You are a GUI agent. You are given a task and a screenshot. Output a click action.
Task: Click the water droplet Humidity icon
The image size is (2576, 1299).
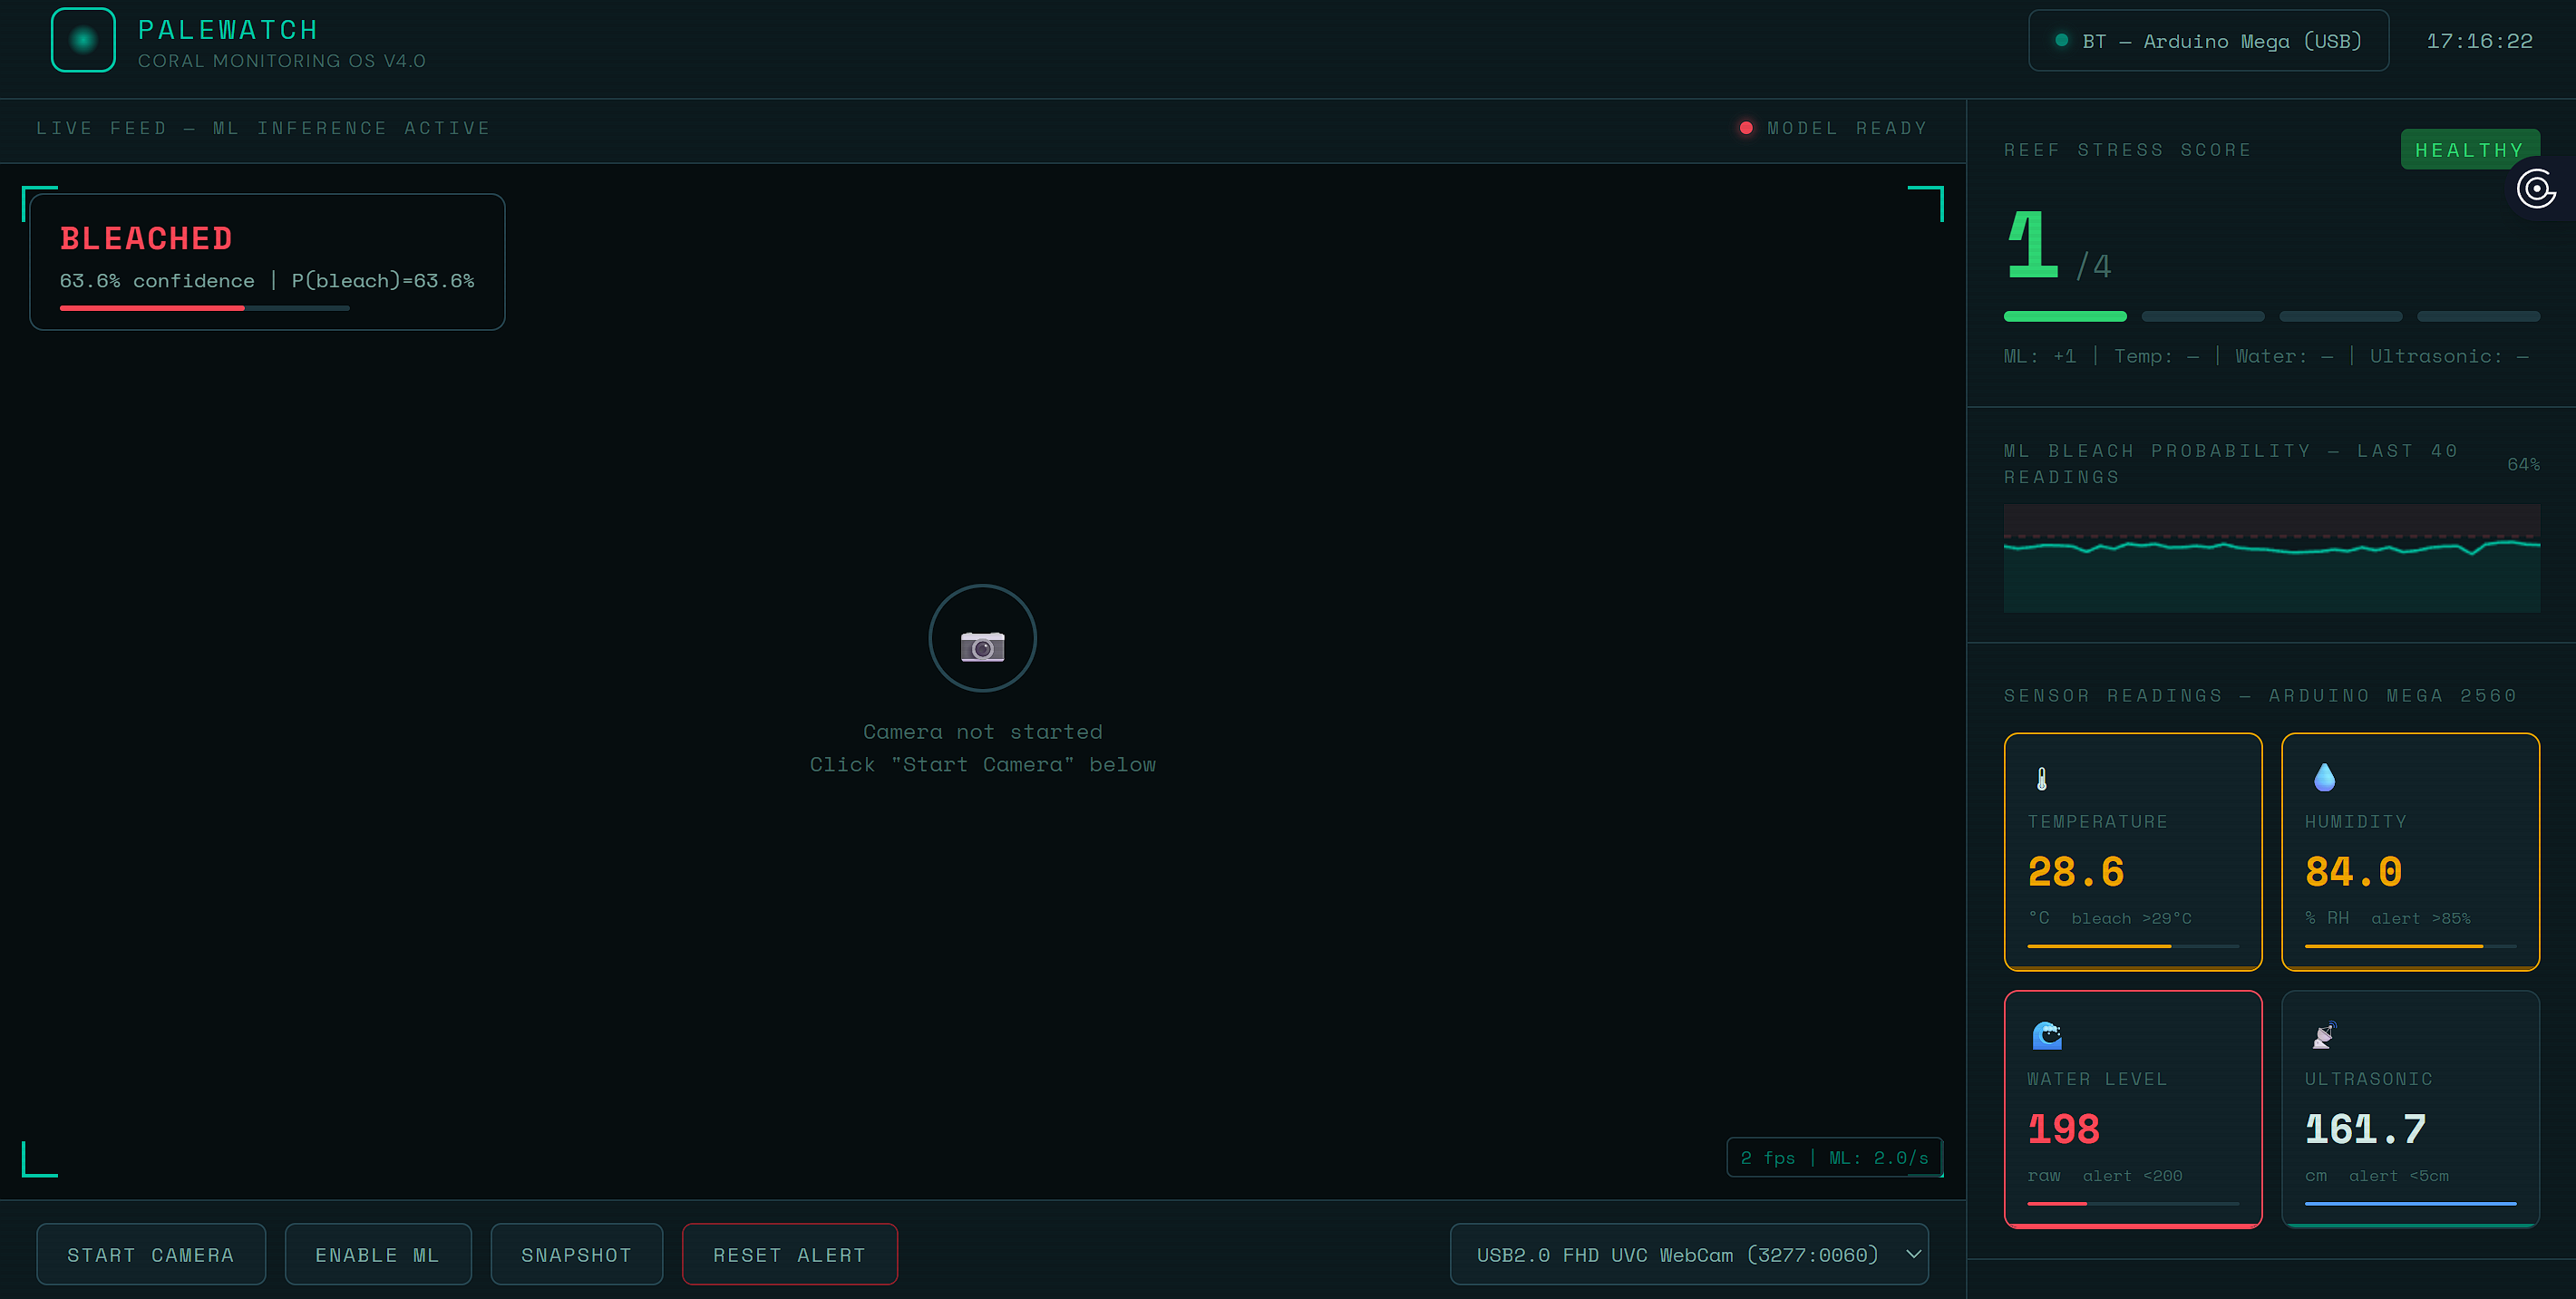point(2324,777)
